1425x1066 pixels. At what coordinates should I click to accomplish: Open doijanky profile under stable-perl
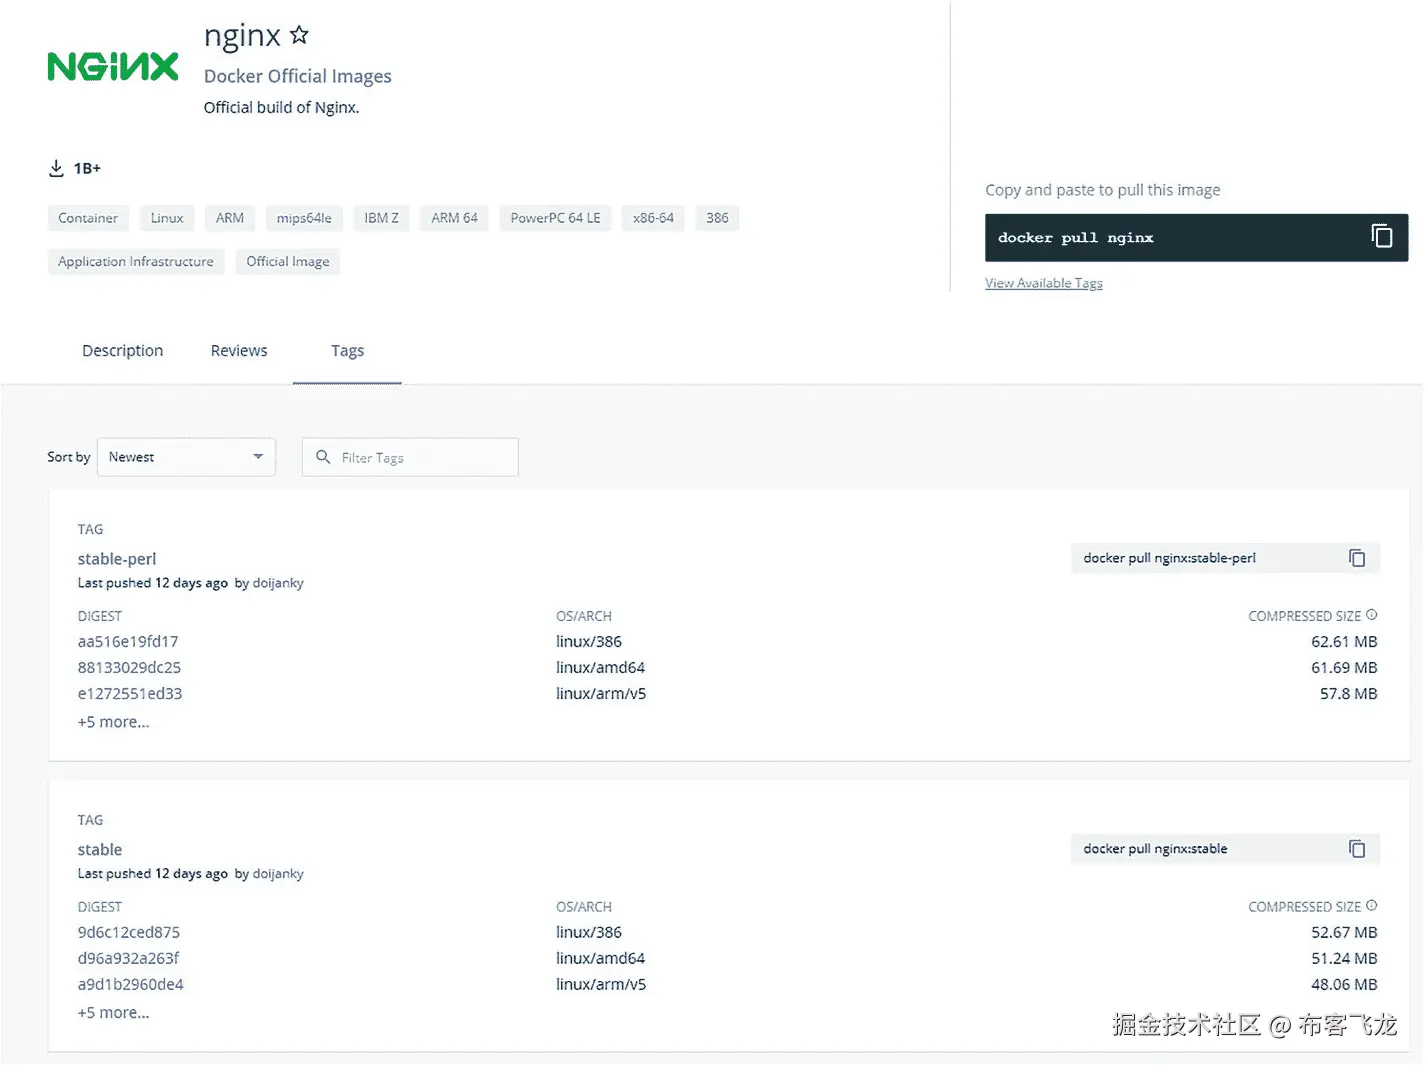coord(278,583)
